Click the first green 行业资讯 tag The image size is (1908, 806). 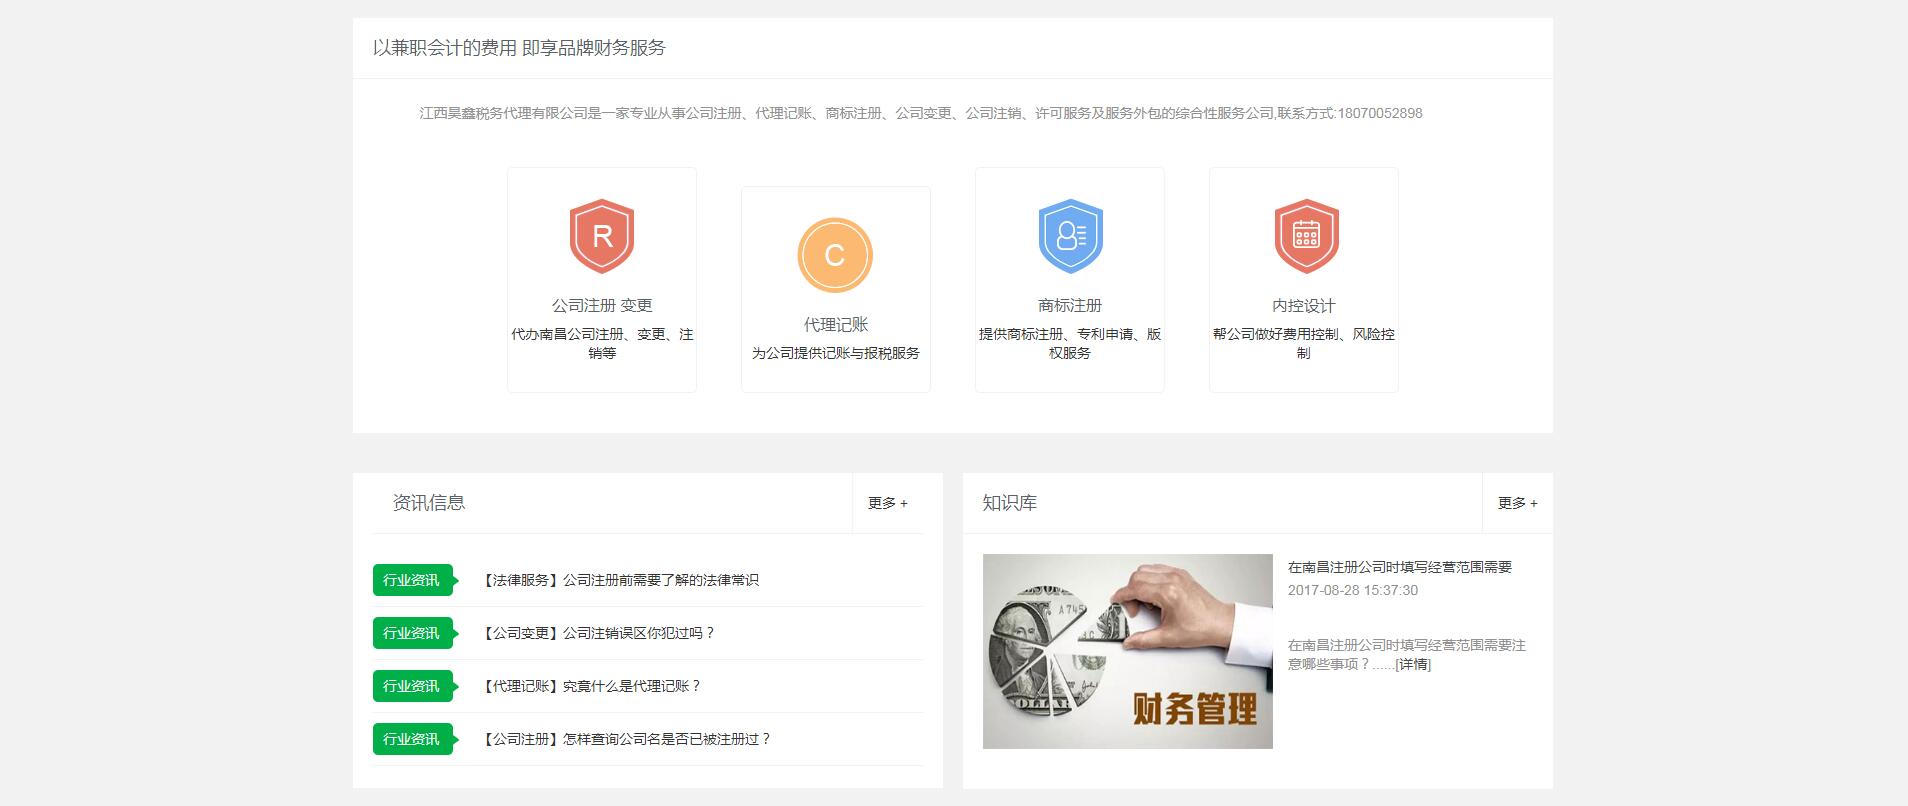[x=412, y=580]
